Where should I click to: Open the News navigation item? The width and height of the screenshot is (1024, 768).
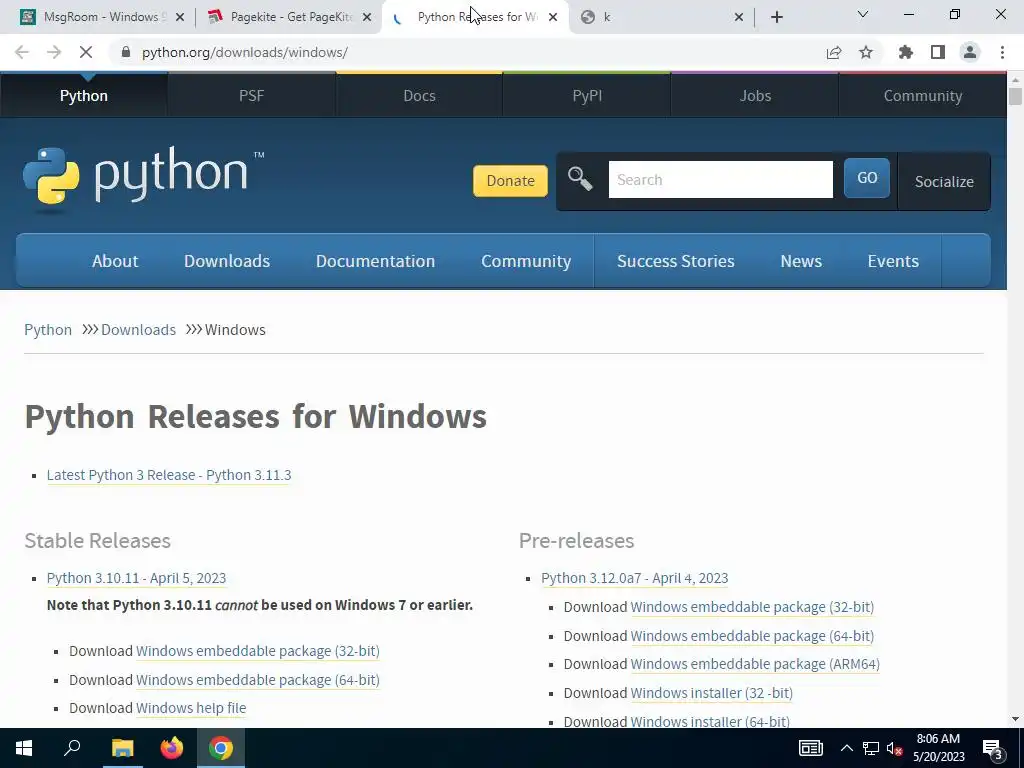(801, 261)
